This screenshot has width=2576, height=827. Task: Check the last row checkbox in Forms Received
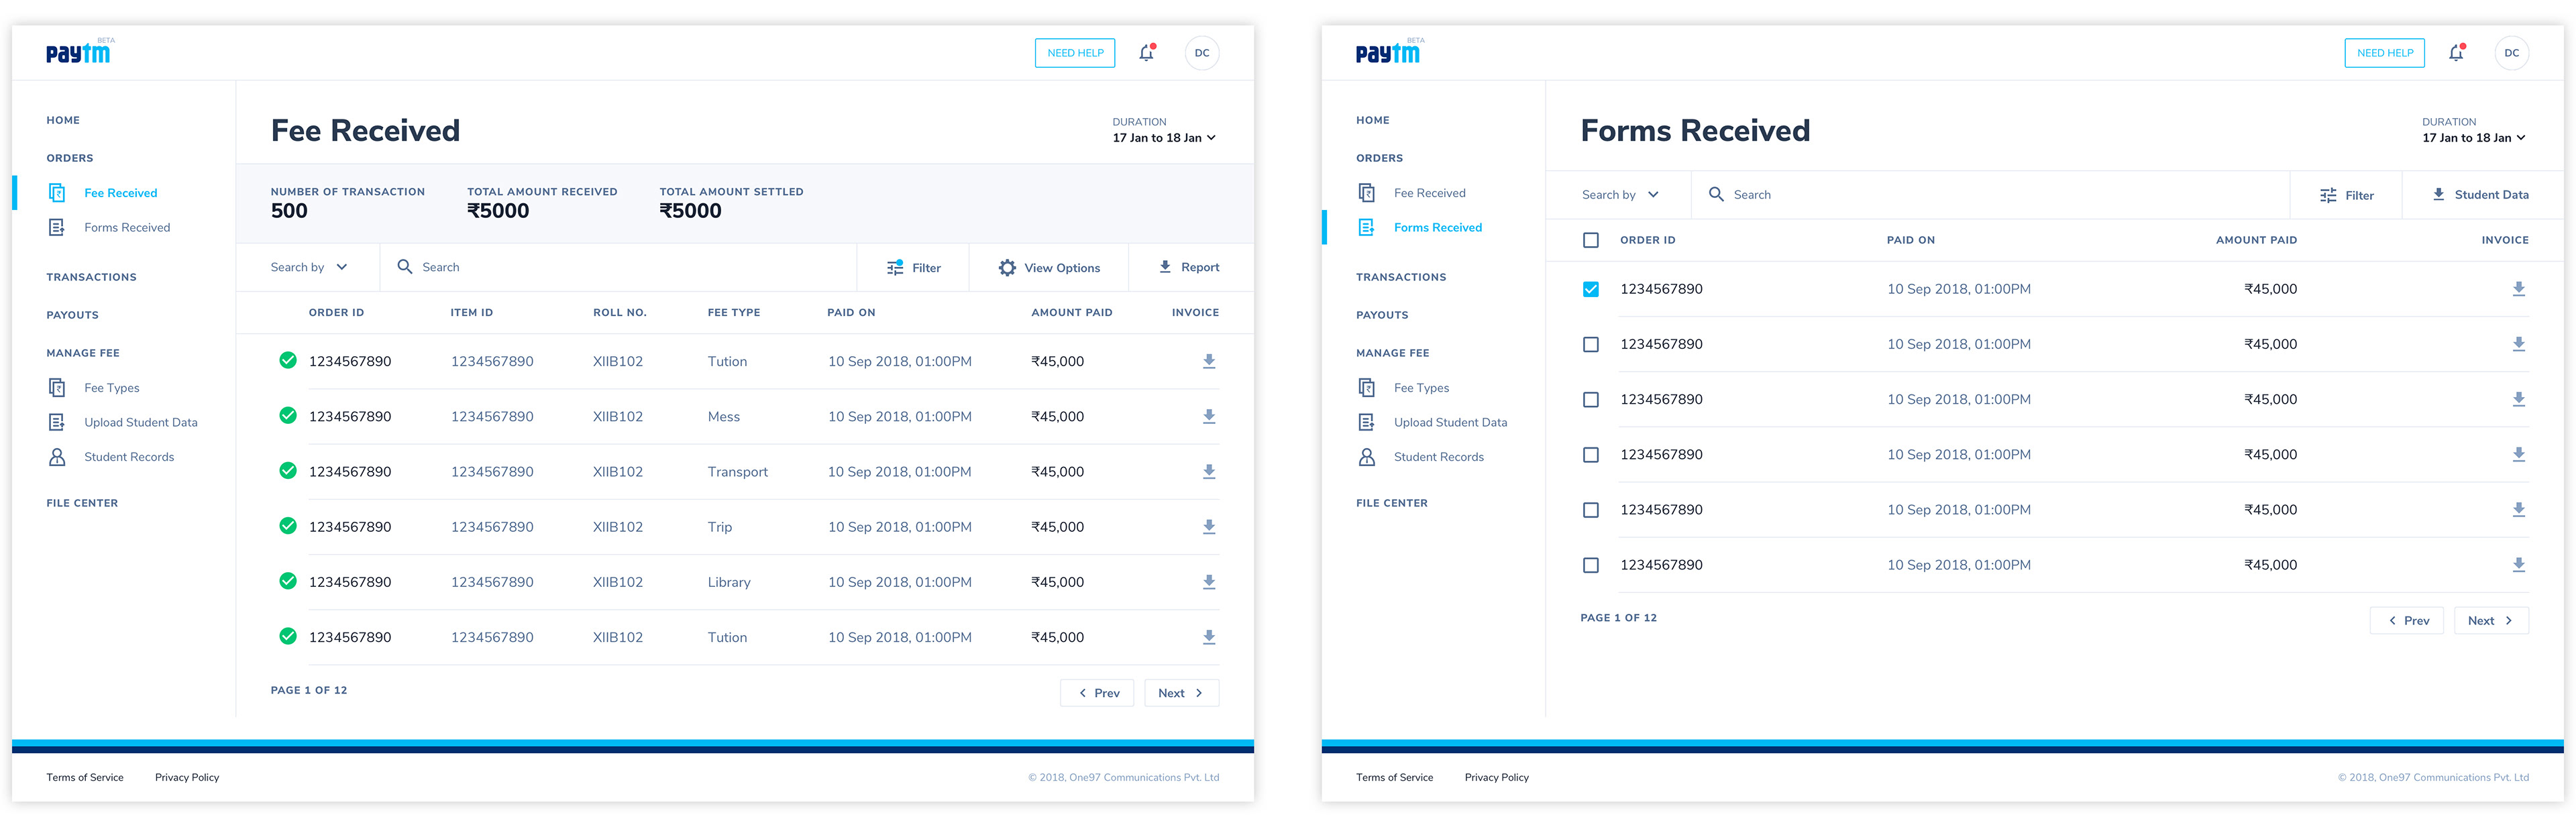(x=1591, y=564)
